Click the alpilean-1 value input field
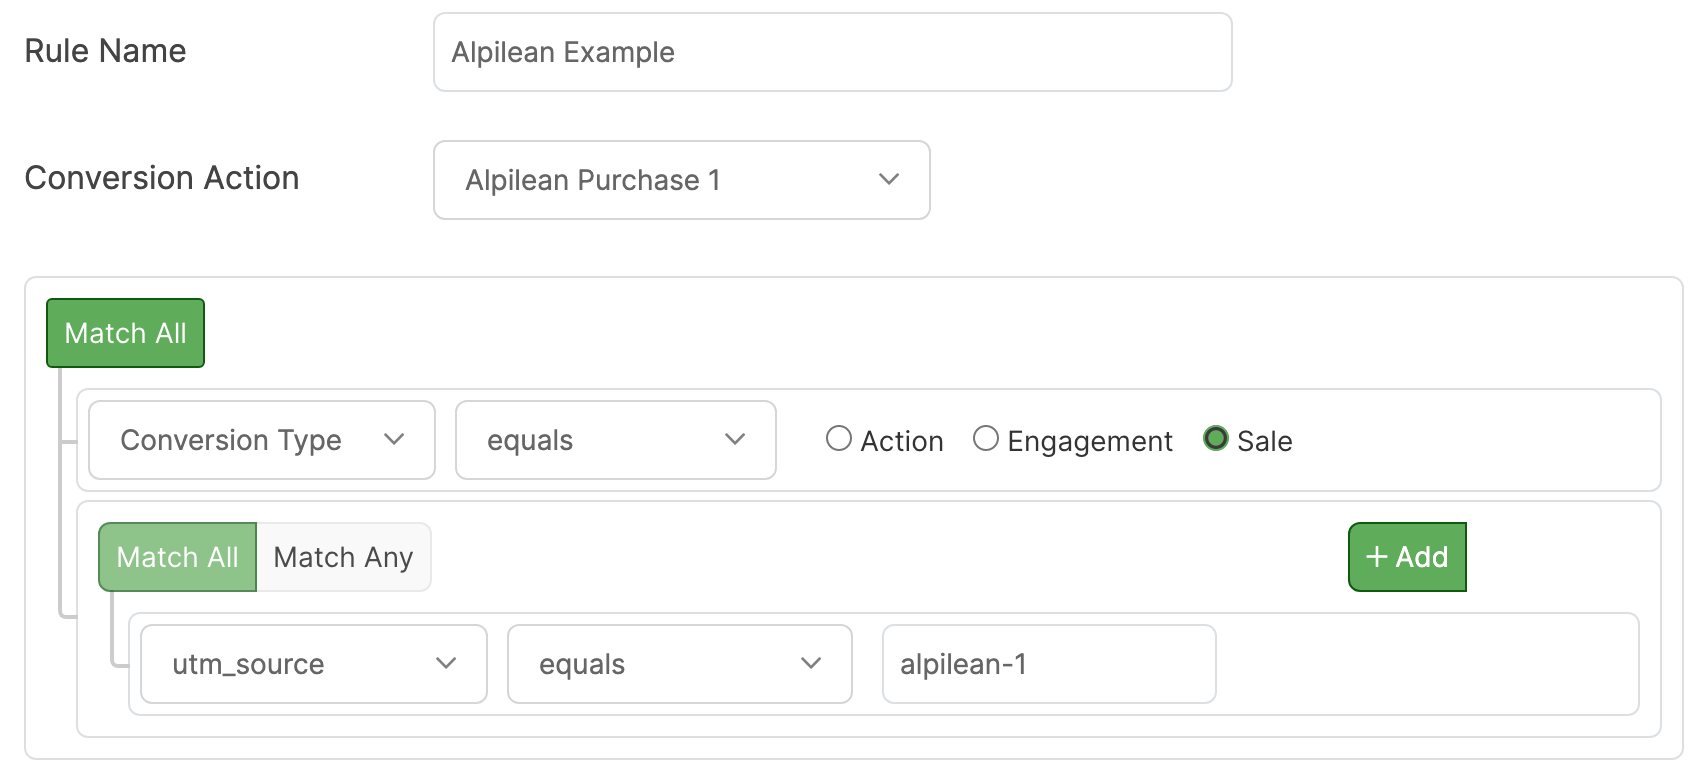Image resolution: width=1696 pixels, height=772 pixels. pos(1048,664)
